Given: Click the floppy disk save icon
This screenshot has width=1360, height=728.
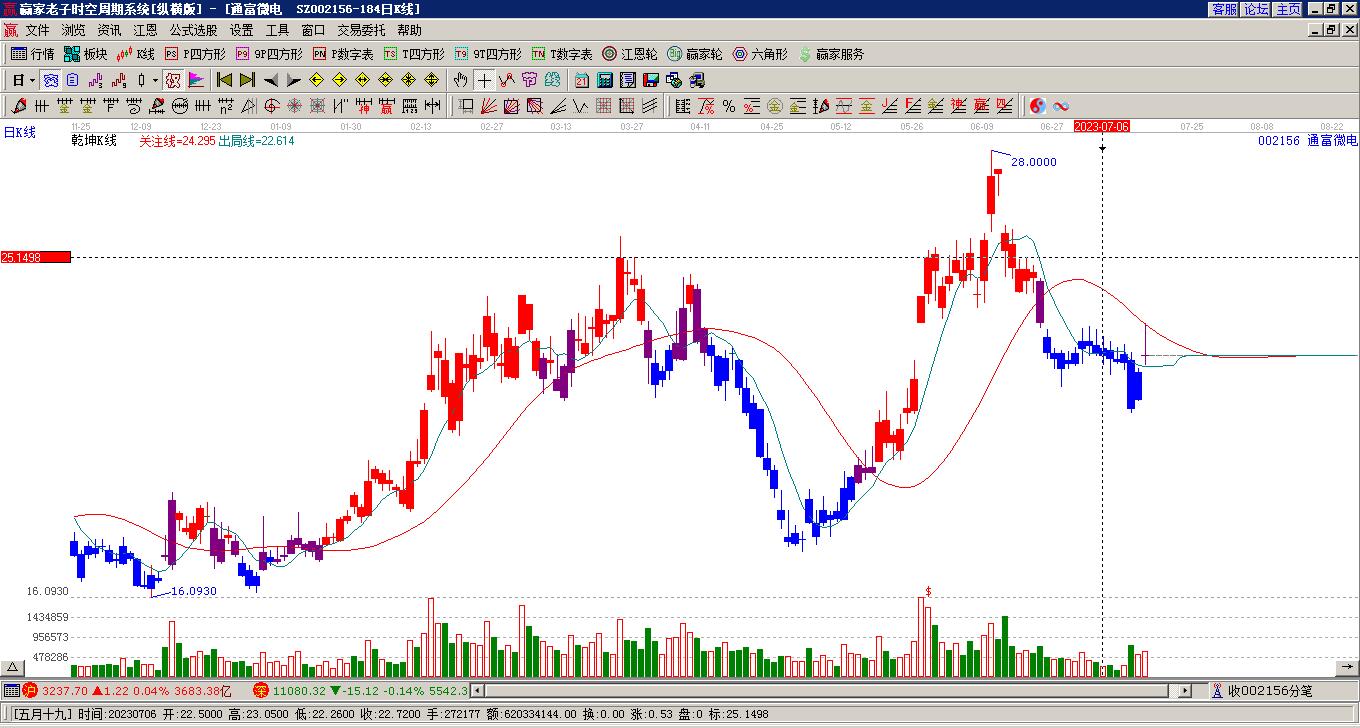Looking at the screenshot, I should (651, 80).
